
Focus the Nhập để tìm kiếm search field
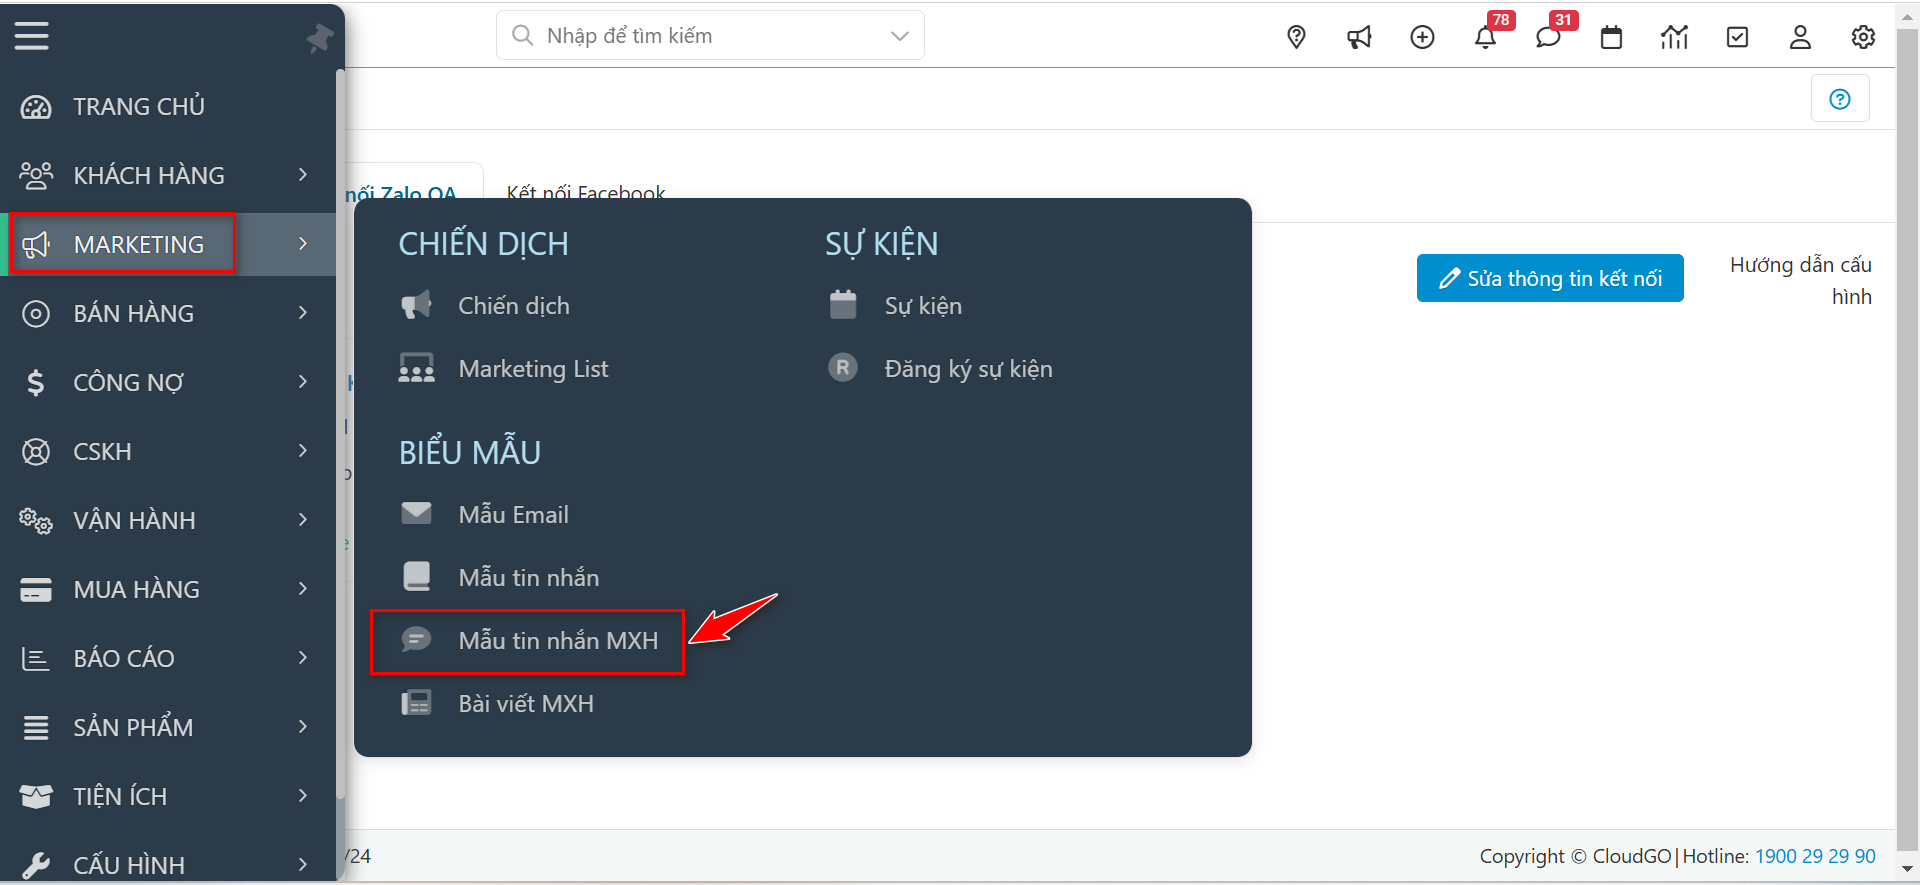click(710, 36)
